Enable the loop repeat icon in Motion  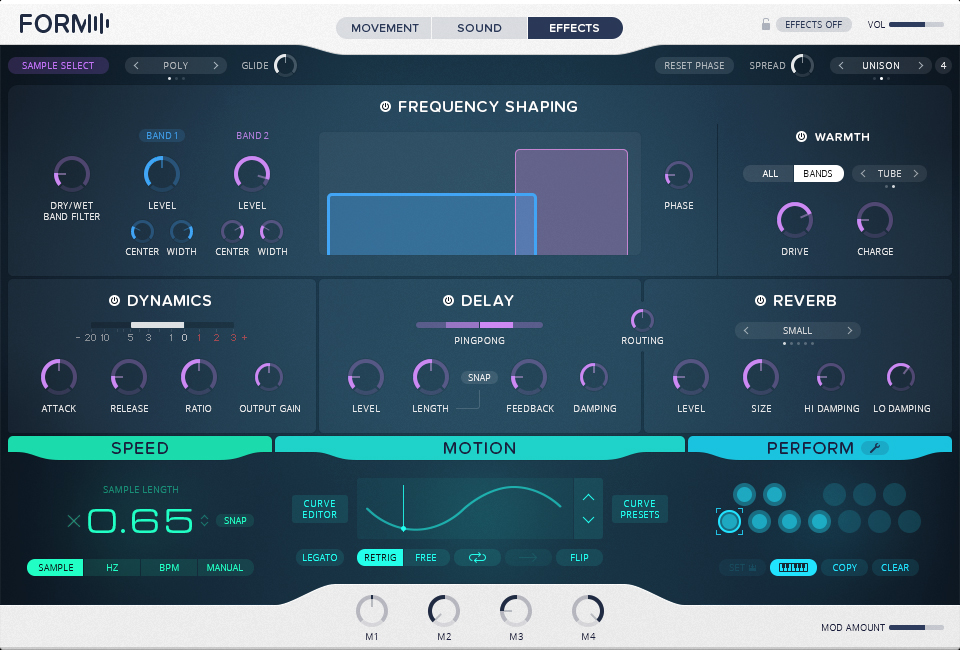(477, 558)
